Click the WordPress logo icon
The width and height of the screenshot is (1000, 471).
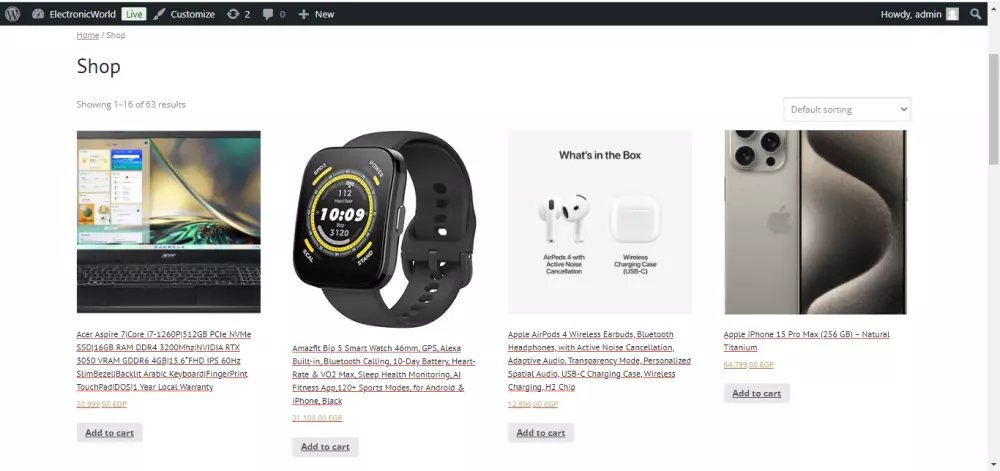12,14
